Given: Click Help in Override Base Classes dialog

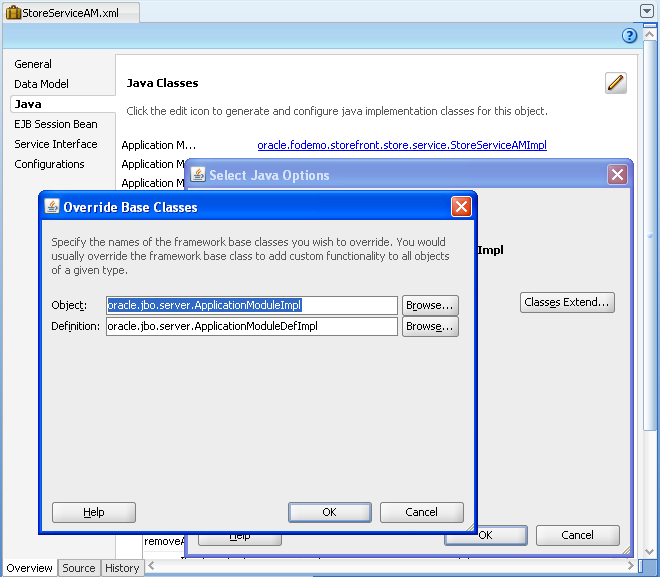Looking at the screenshot, I should [x=93, y=512].
